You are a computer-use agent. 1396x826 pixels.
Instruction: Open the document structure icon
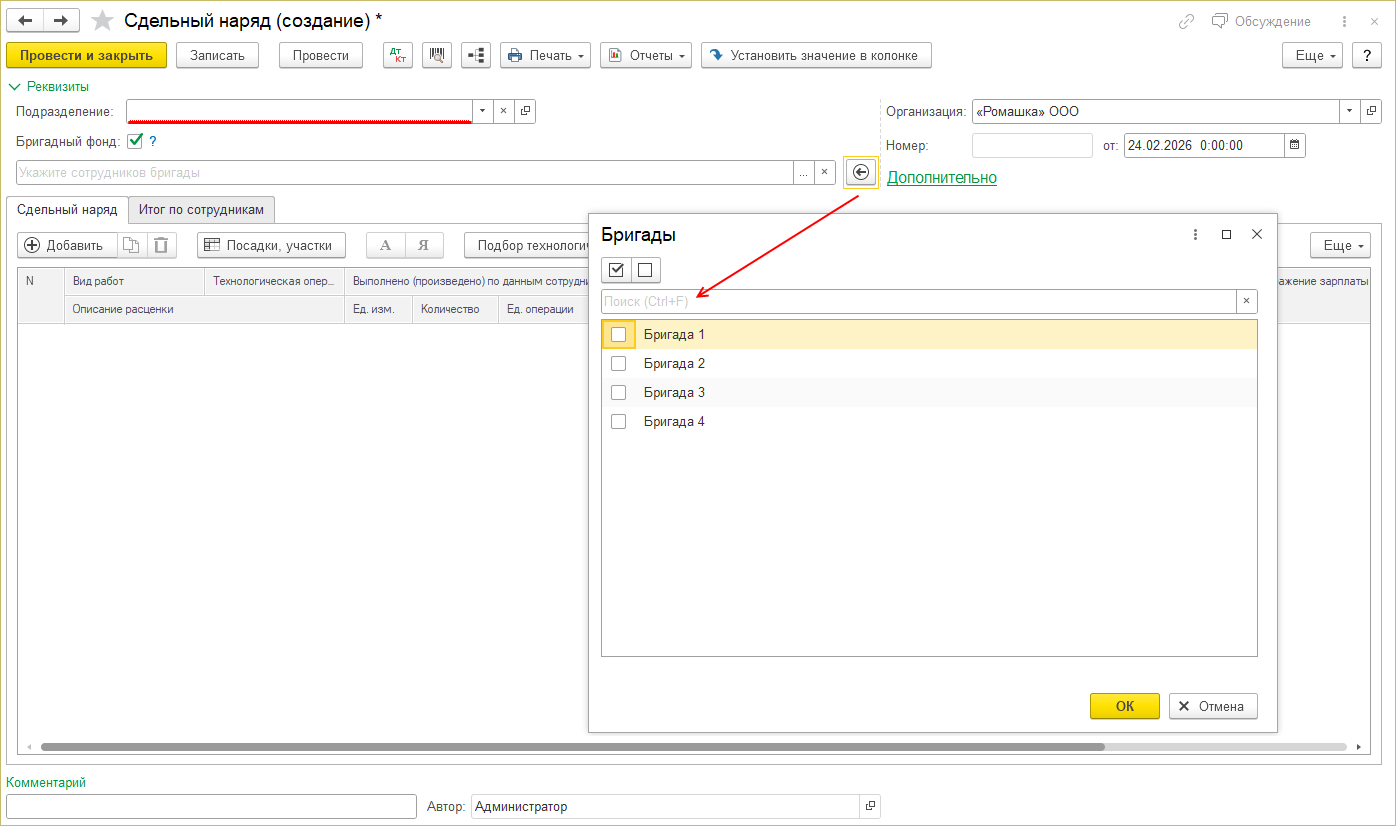coord(475,56)
